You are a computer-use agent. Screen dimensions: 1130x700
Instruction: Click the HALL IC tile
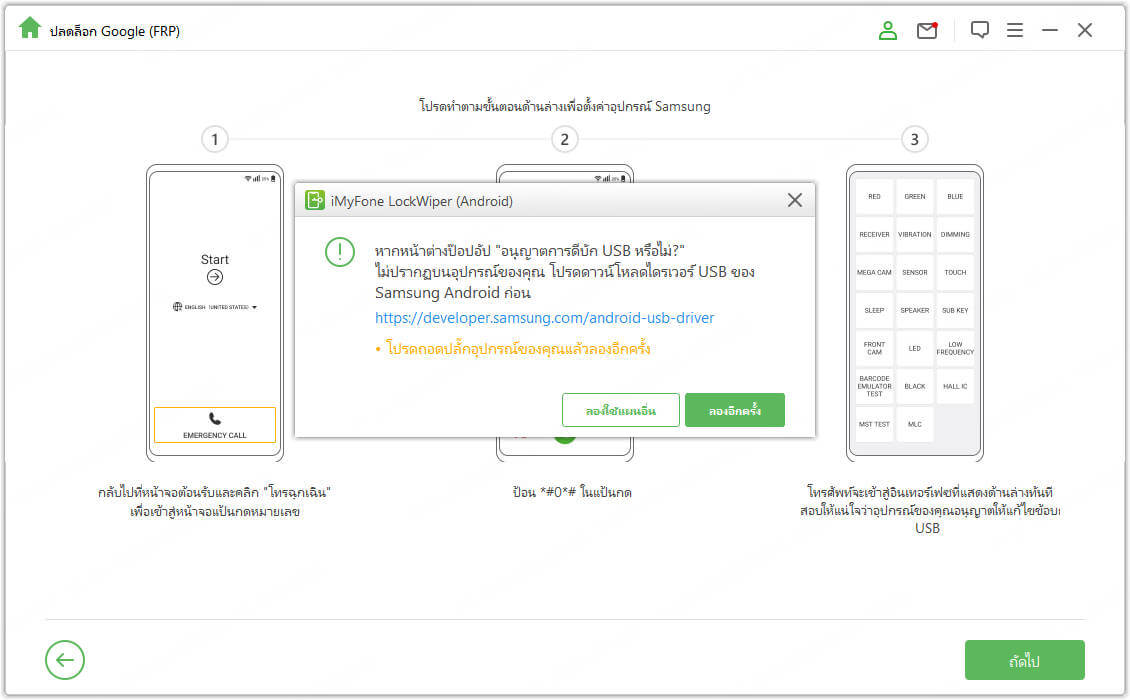955,386
